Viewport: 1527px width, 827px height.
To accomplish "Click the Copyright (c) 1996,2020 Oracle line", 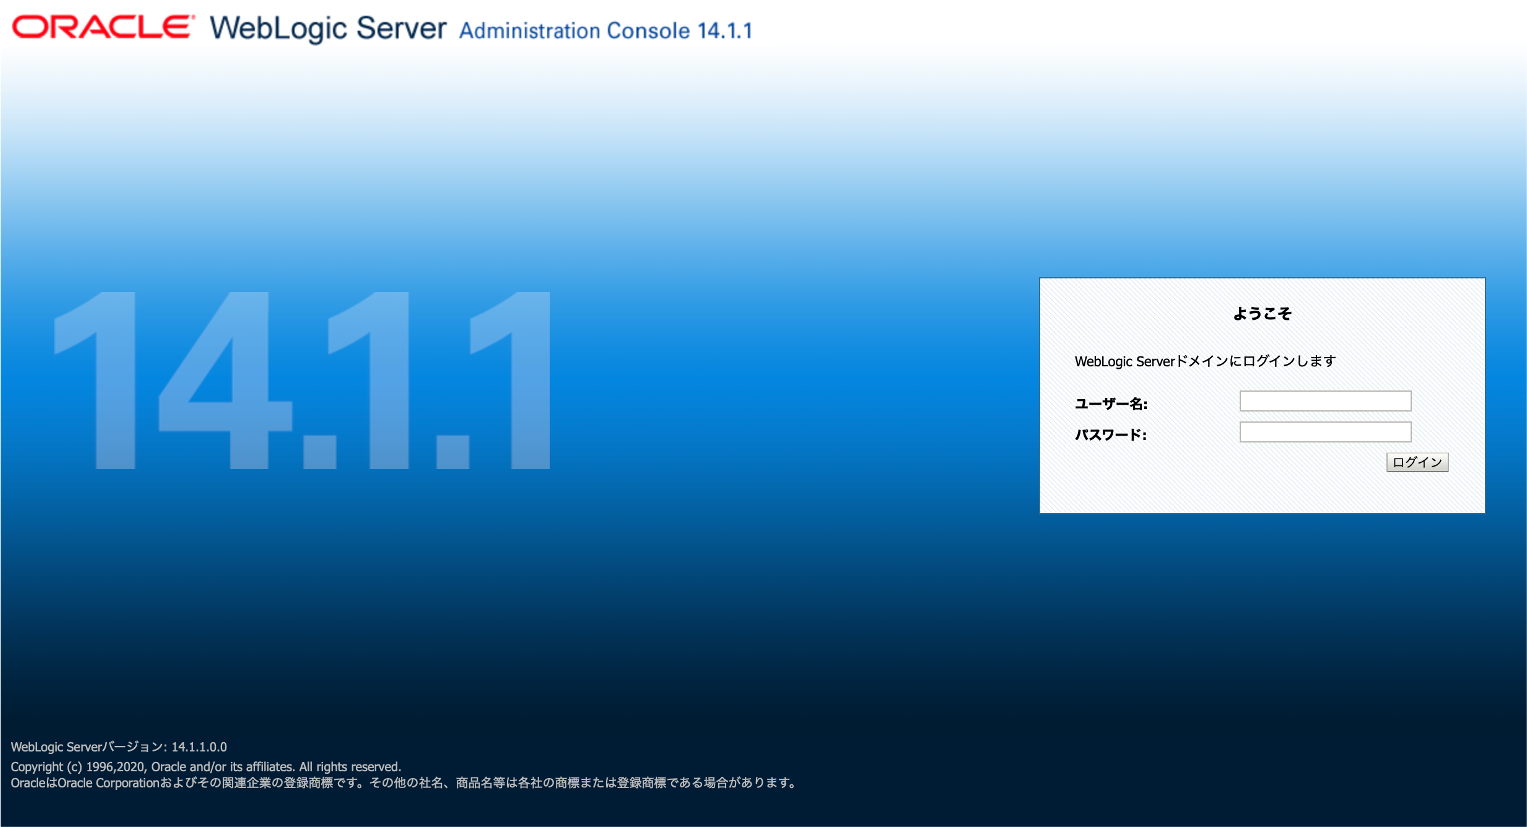I will 206,767.
